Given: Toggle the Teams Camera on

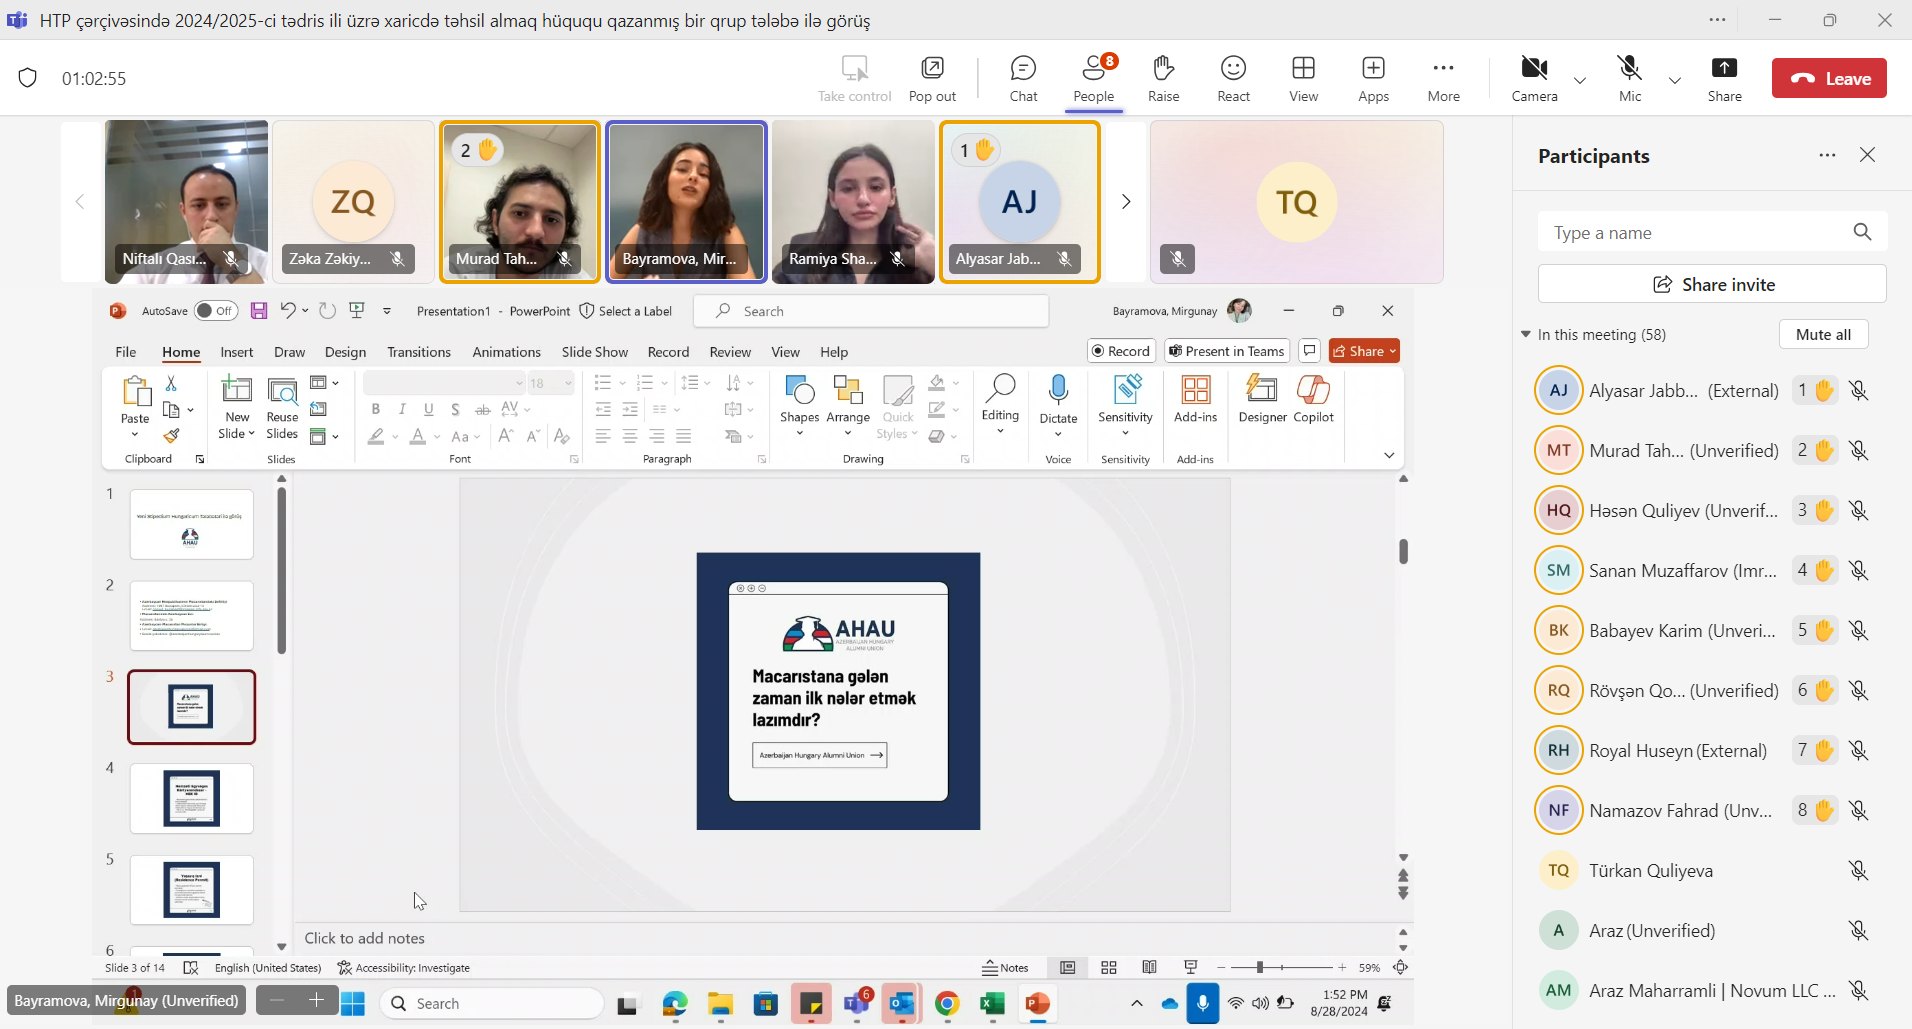Looking at the screenshot, I should tap(1534, 78).
